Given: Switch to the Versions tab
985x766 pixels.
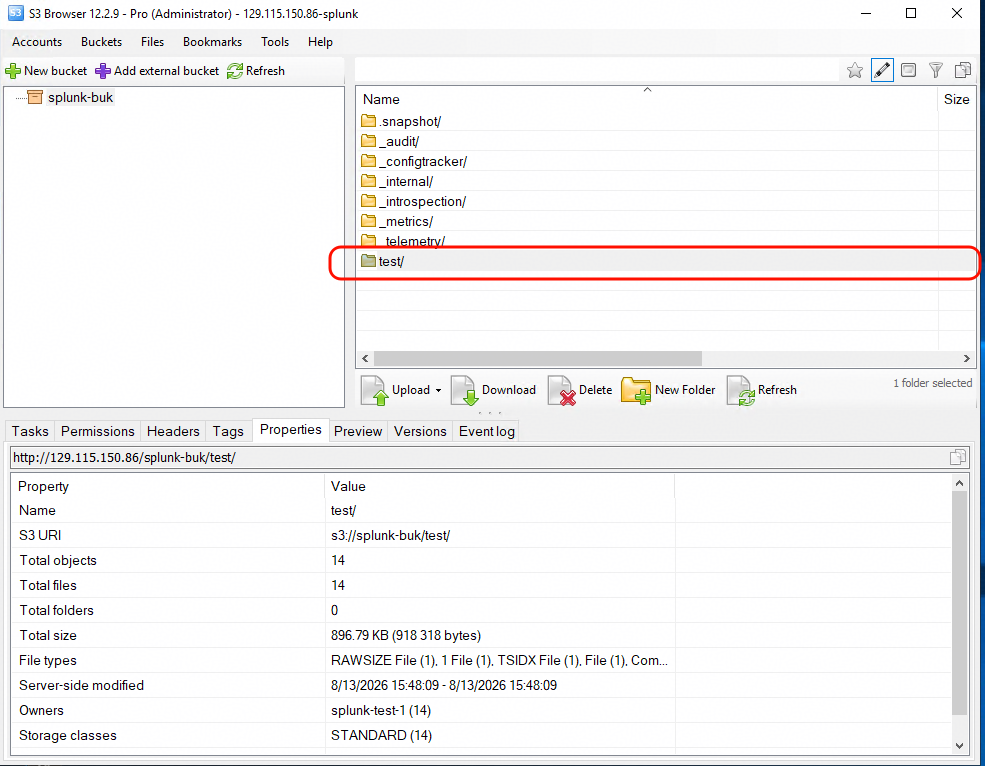Looking at the screenshot, I should coord(420,431).
